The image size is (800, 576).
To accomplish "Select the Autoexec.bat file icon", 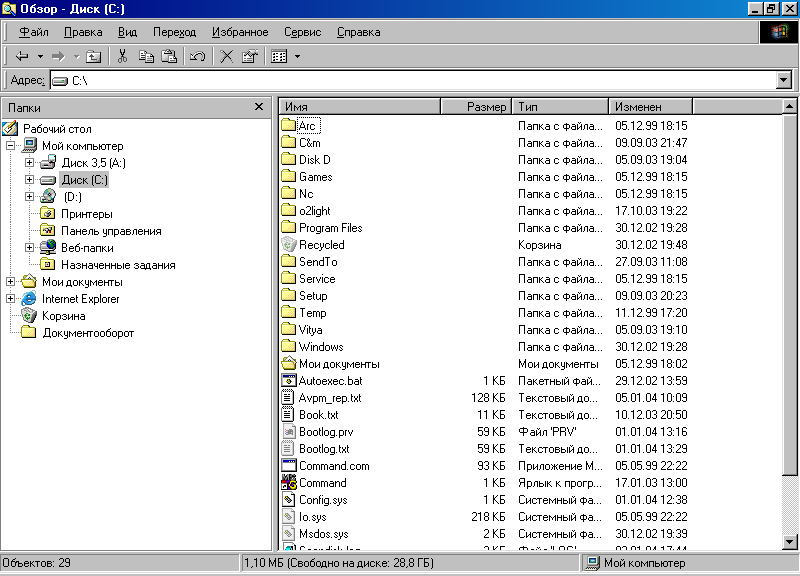I will point(288,381).
